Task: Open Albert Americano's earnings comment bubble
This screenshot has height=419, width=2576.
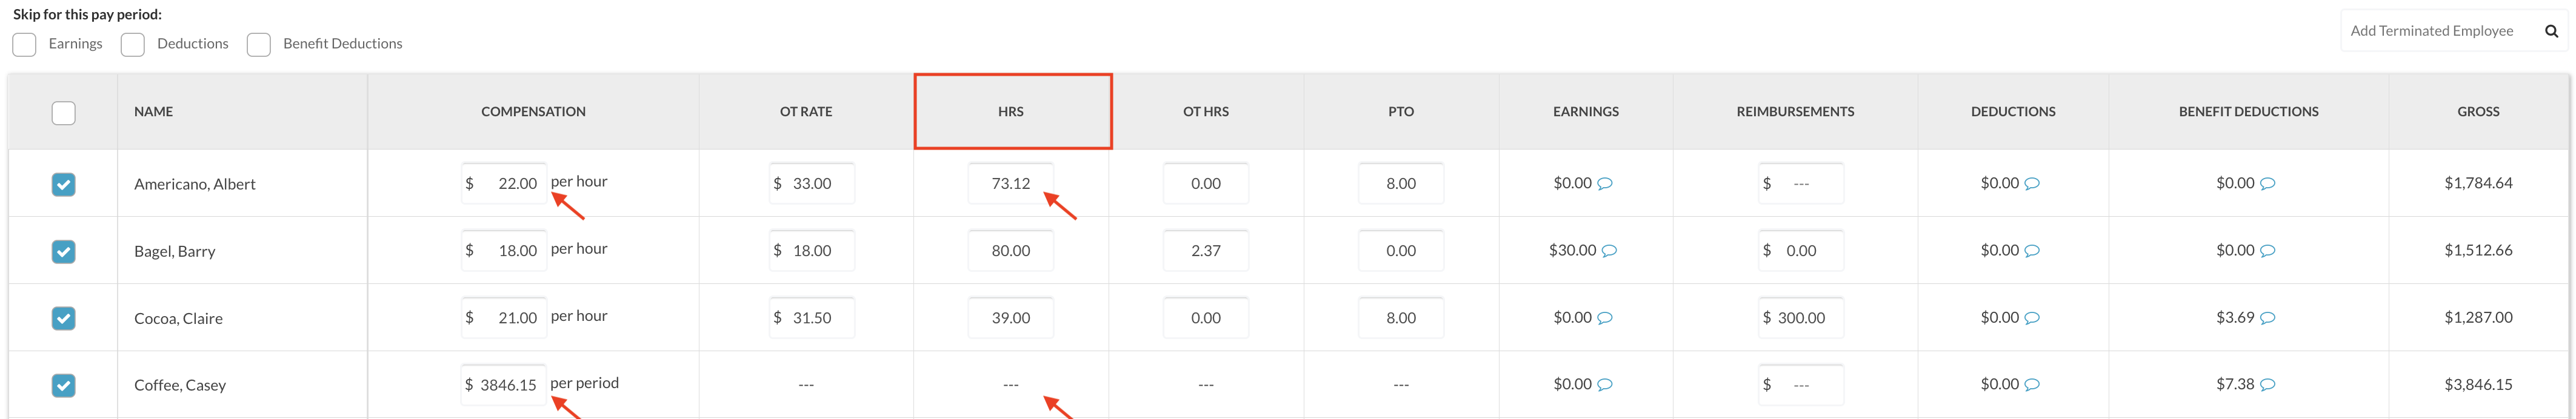Action: tap(1605, 184)
